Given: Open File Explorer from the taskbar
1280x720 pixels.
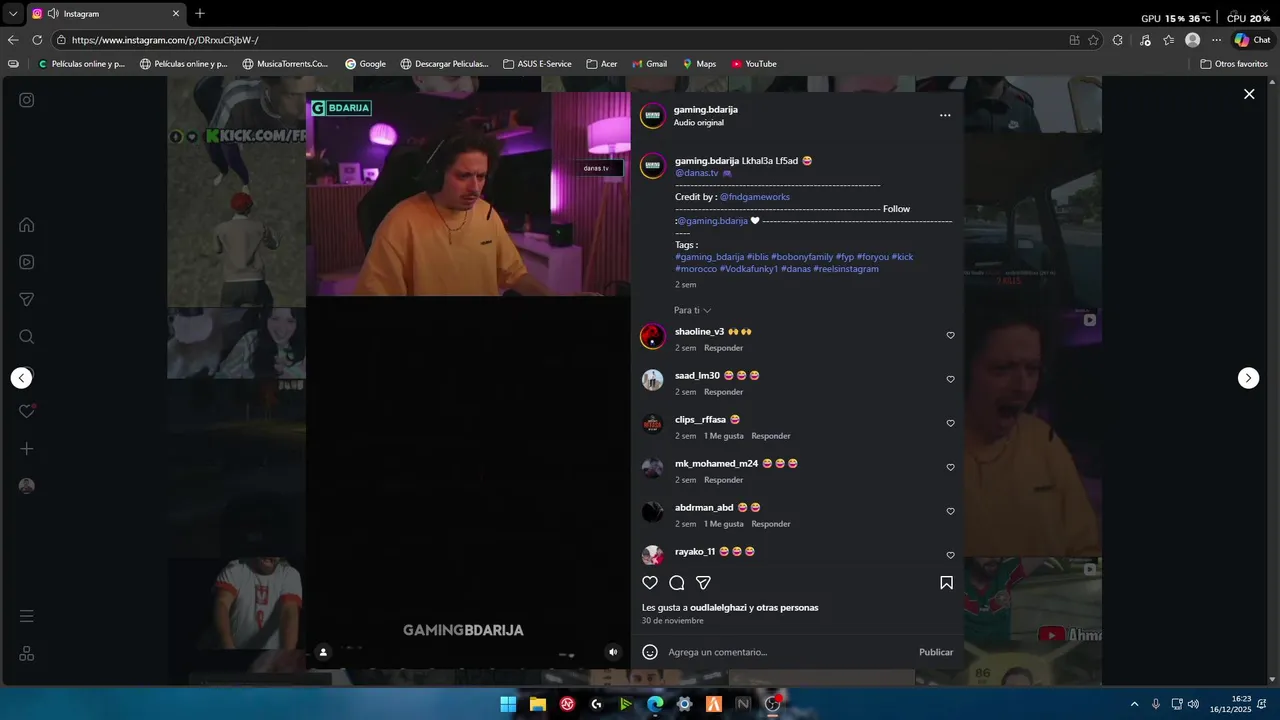Looking at the screenshot, I should (x=538, y=704).
